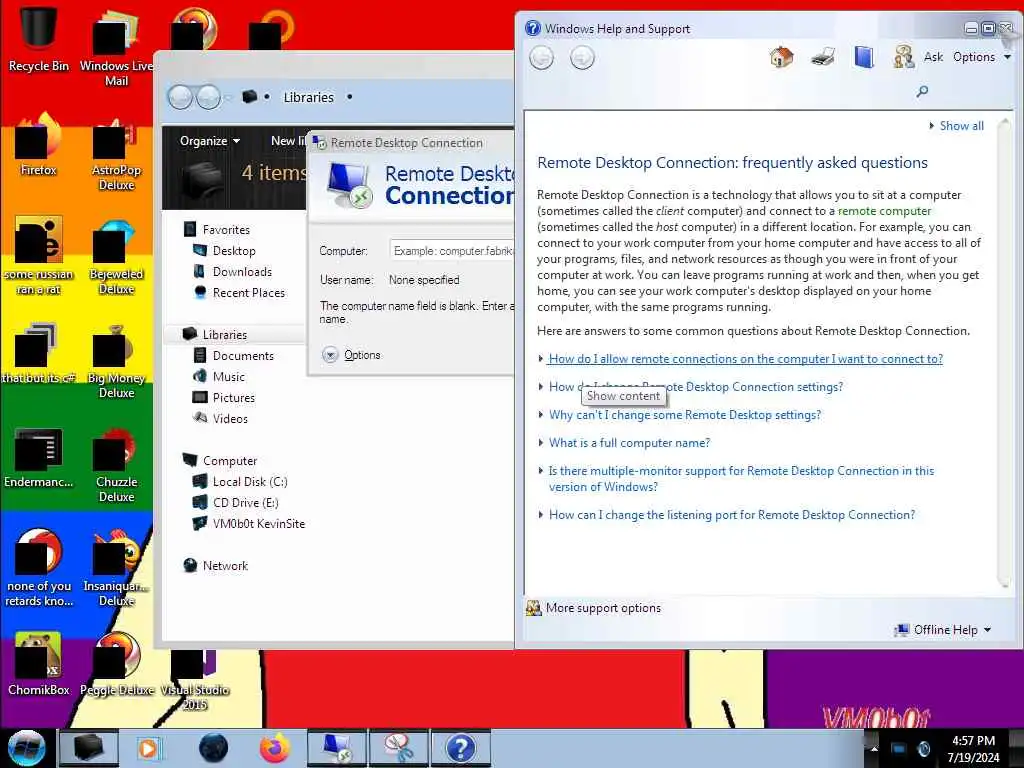Click Explorer back navigation button
Image resolution: width=1024 pixels, height=768 pixels.
click(180, 97)
